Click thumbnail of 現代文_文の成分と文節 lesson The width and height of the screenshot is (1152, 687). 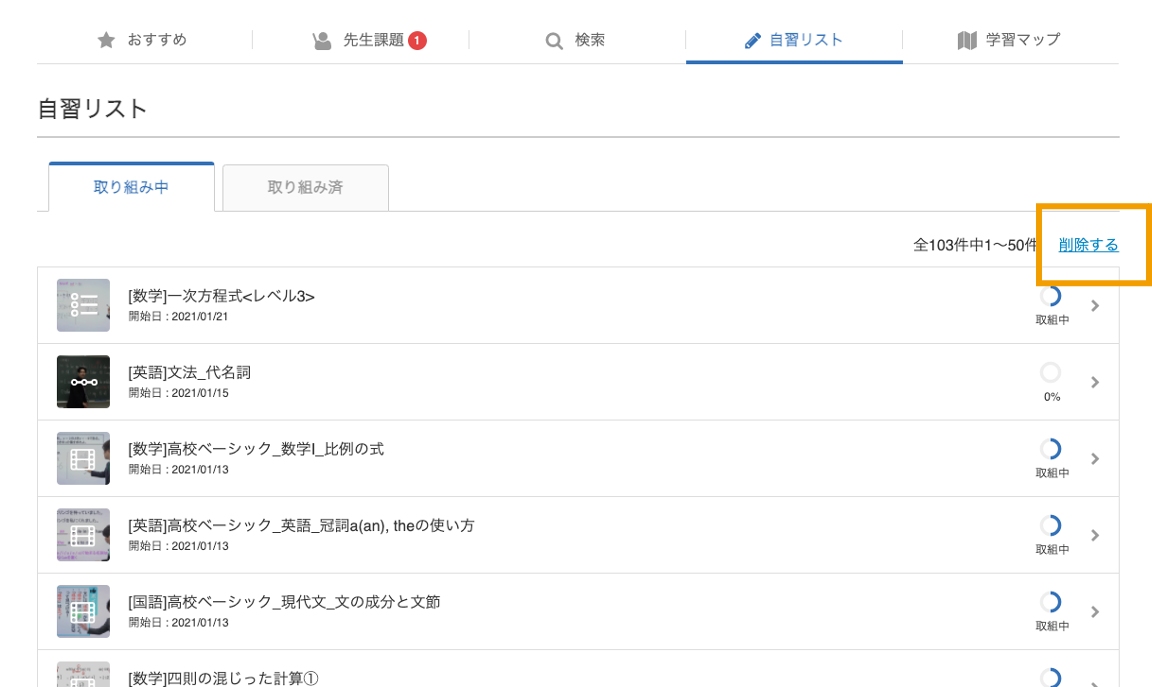pos(84,611)
